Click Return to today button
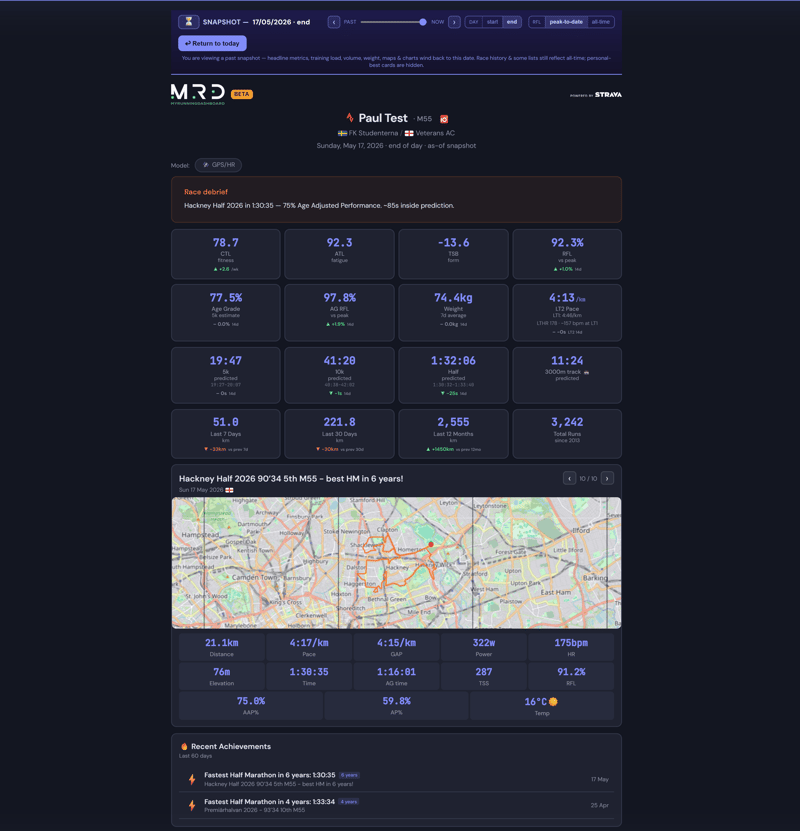The image size is (800, 831). click(x=212, y=43)
